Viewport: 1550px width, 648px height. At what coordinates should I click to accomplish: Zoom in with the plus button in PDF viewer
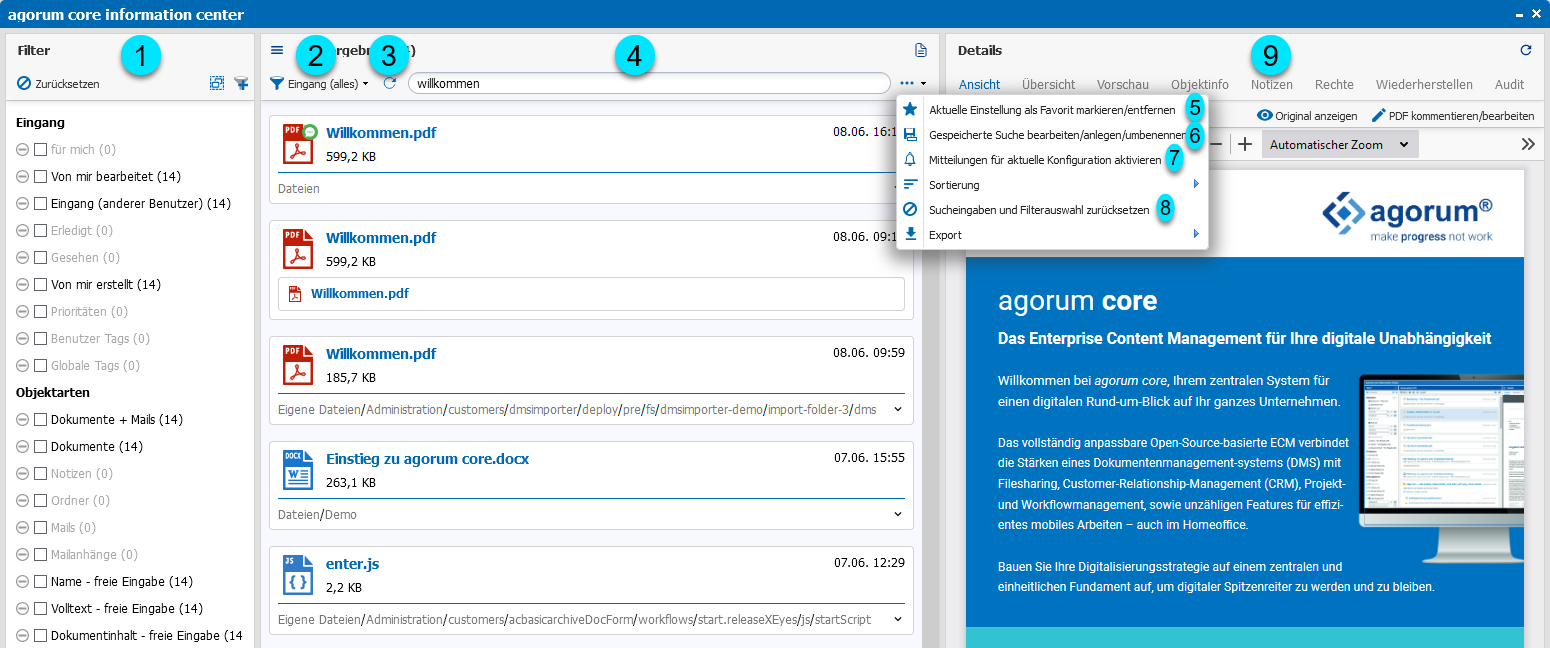coord(1245,144)
